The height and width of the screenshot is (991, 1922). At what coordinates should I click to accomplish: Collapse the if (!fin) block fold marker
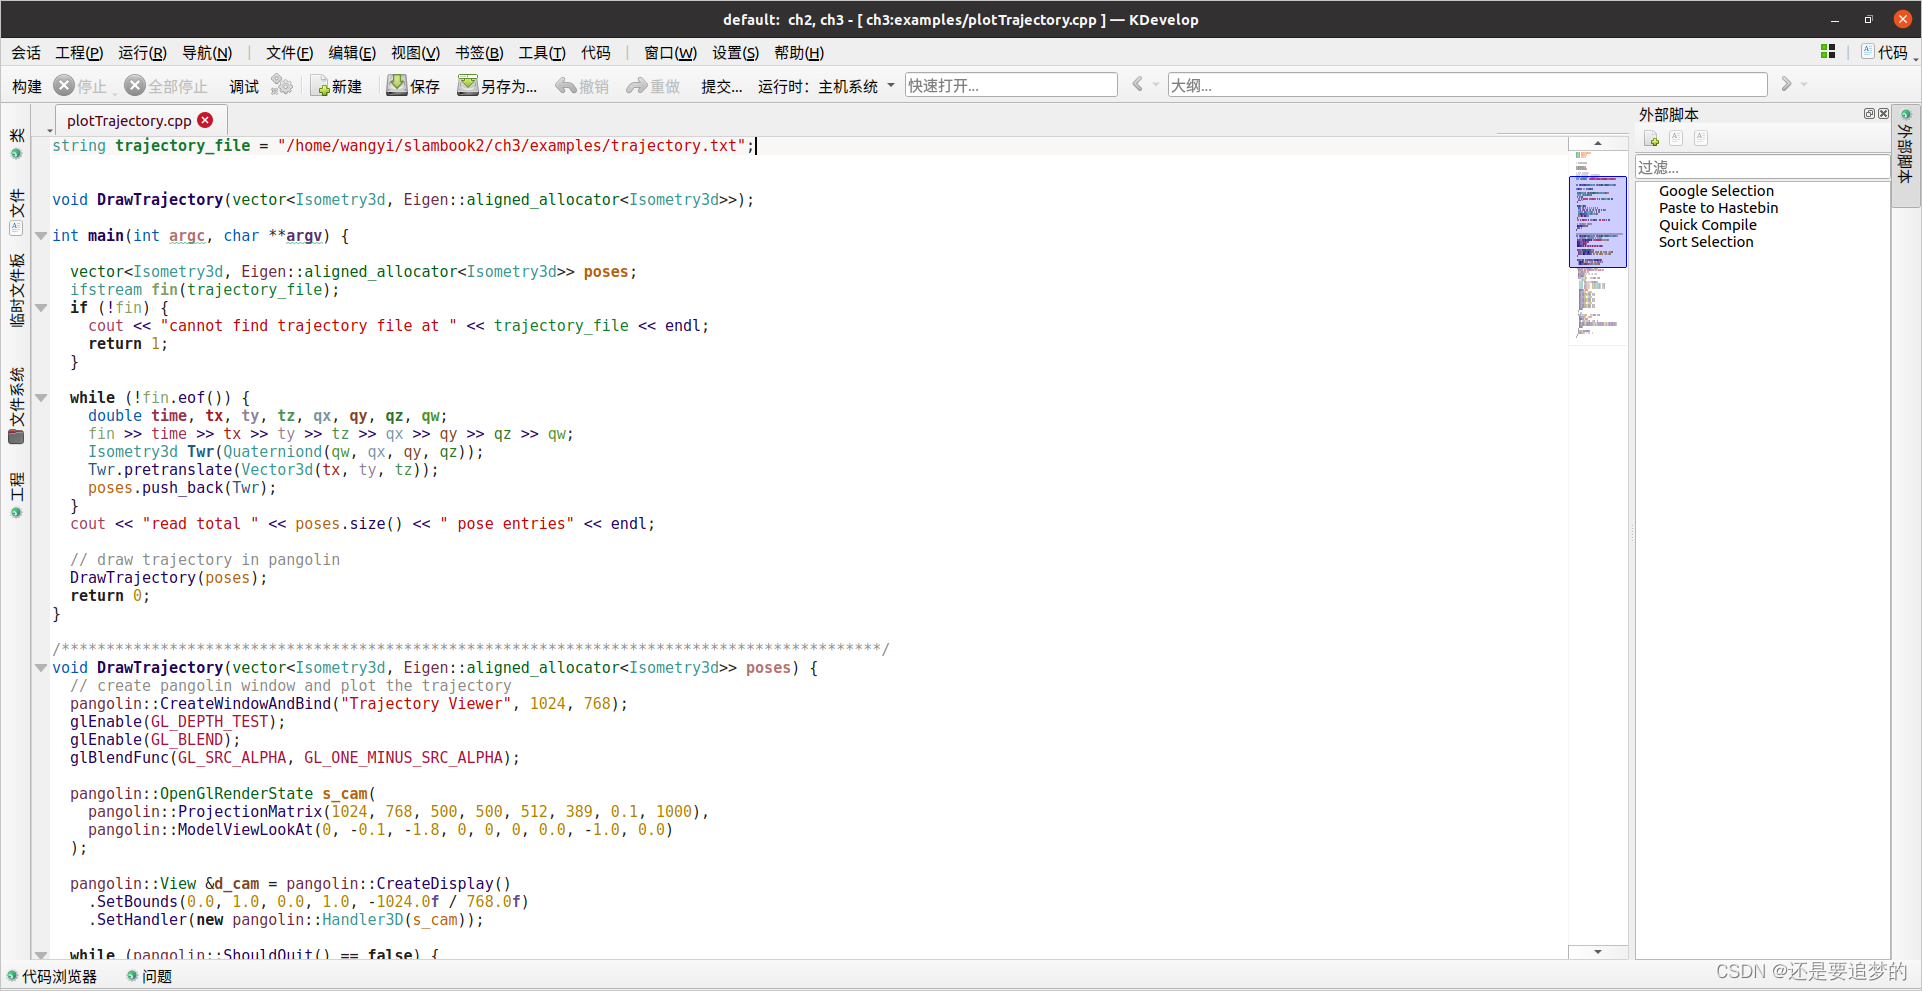(x=41, y=308)
